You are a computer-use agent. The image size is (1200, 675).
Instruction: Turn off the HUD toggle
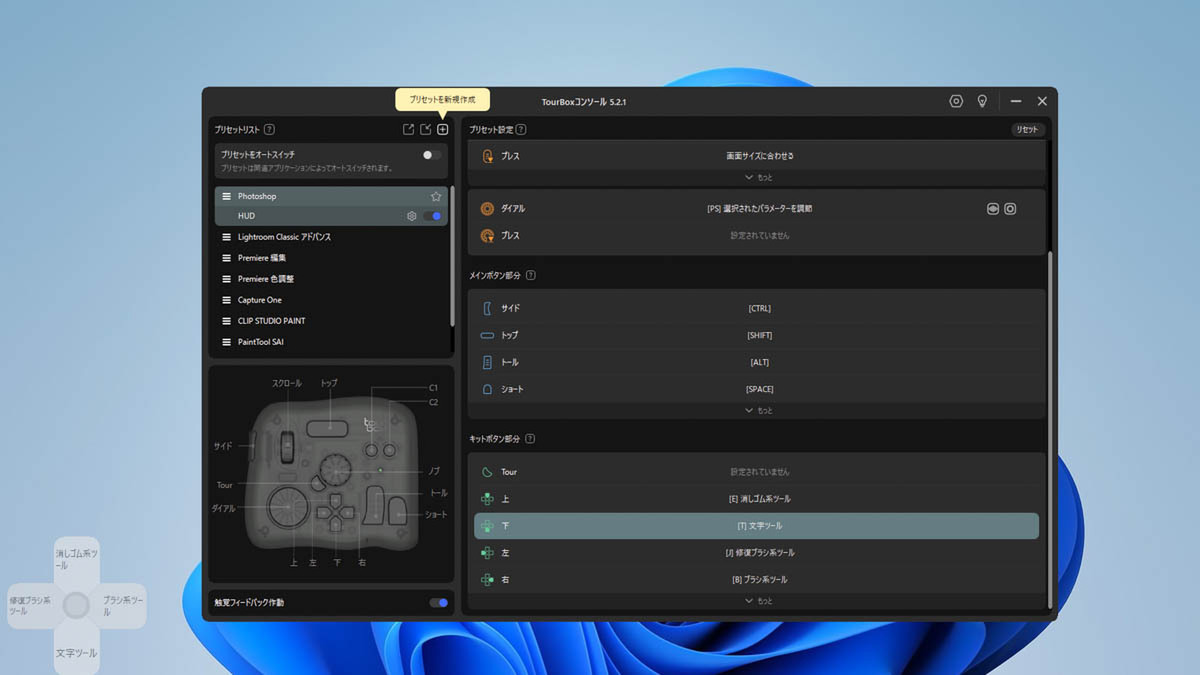(x=433, y=216)
